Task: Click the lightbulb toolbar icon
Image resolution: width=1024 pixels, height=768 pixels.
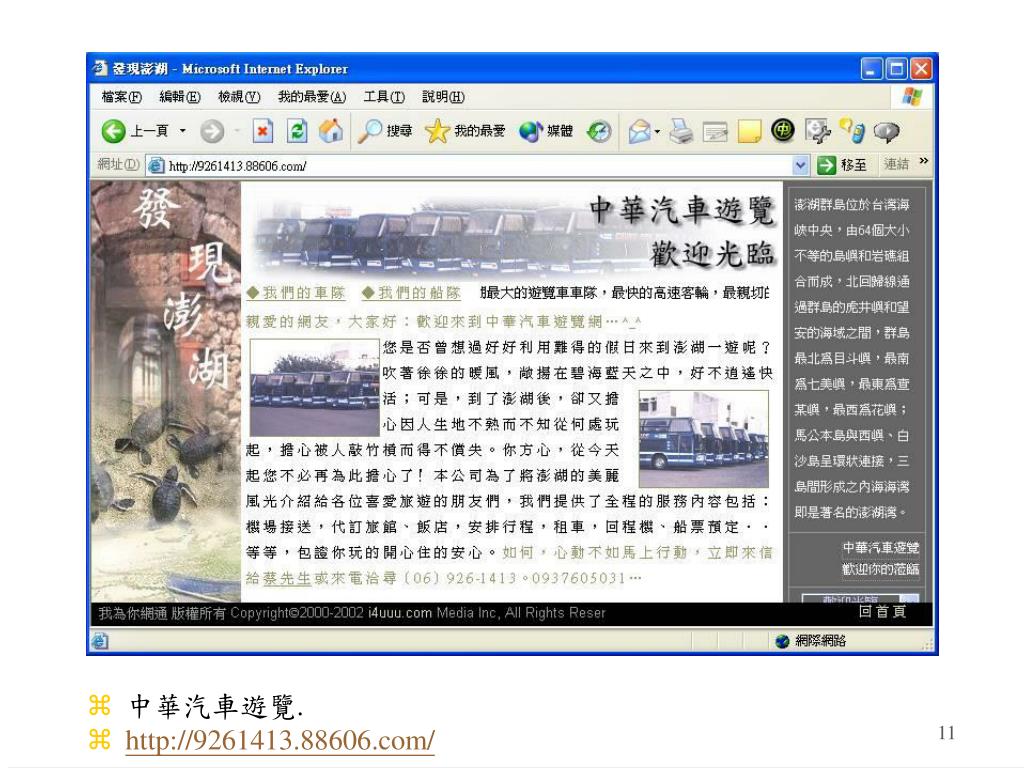Action: 852,131
